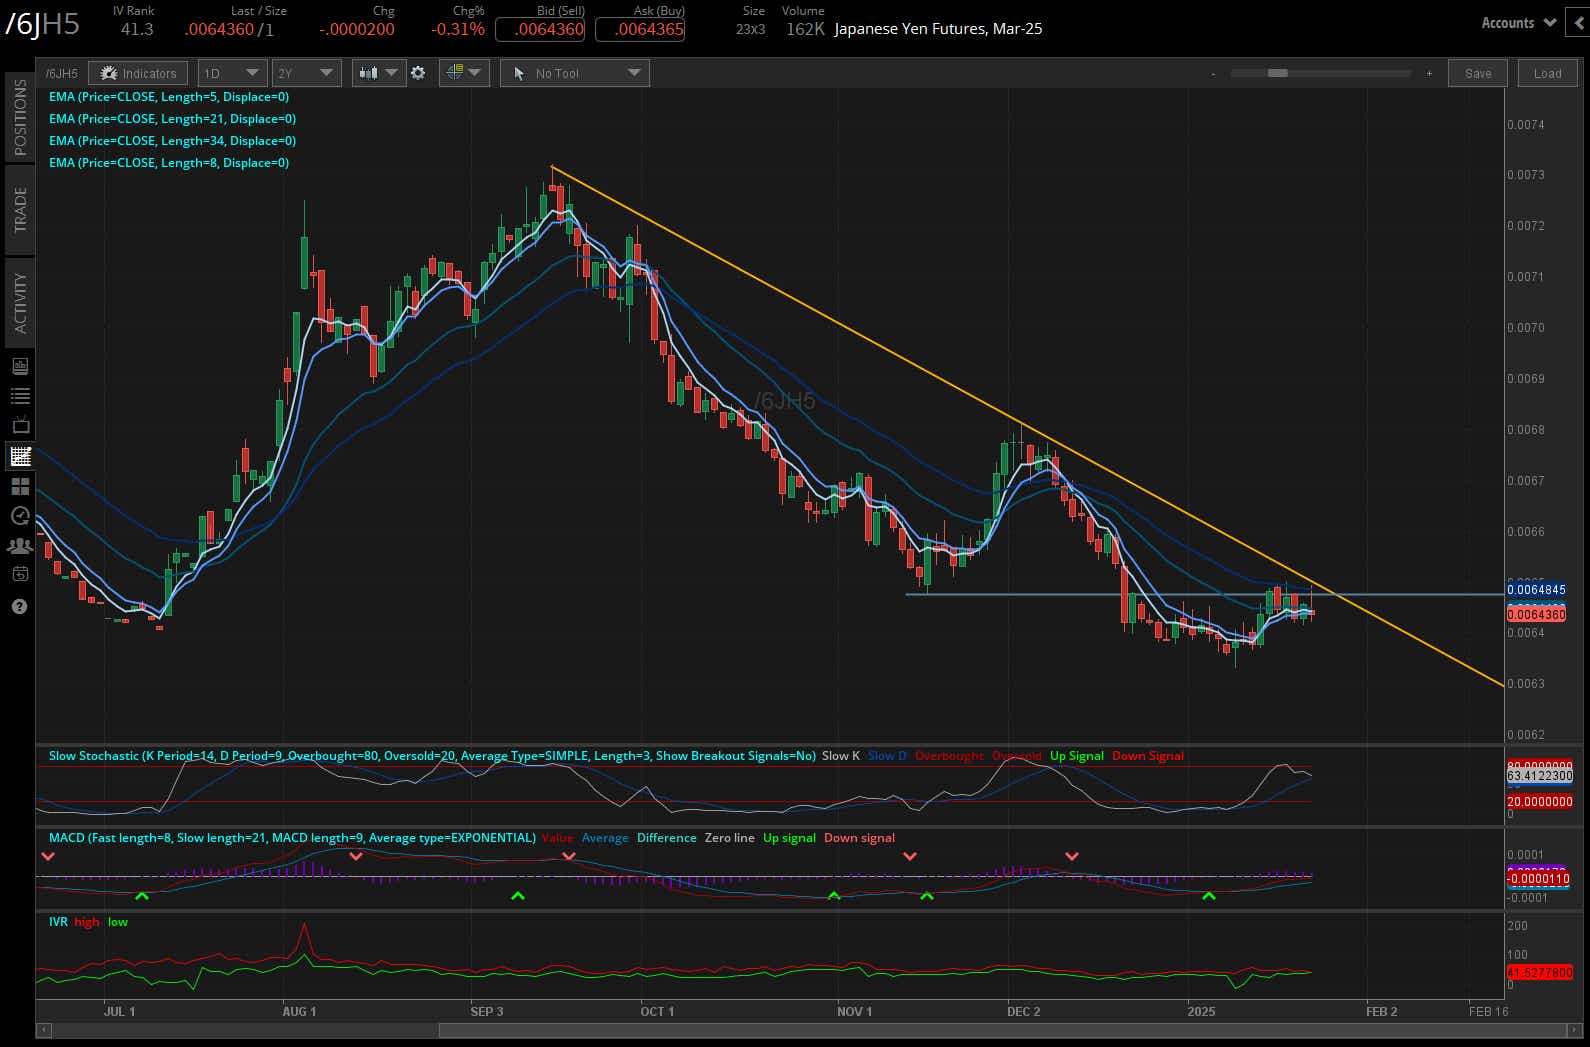Click the Indicators button
Image resolution: width=1590 pixels, height=1047 pixels.
(x=138, y=73)
